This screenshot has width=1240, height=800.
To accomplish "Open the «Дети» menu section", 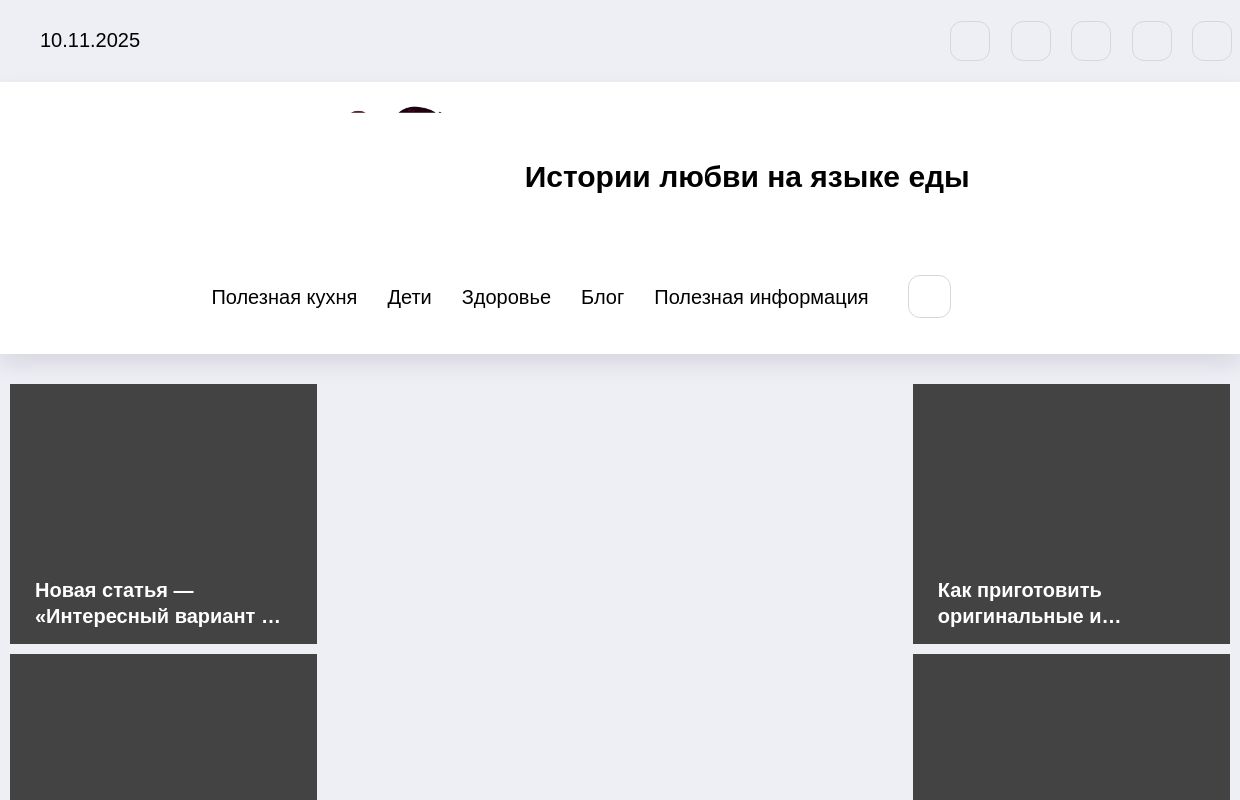I will [x=409, y=297].
